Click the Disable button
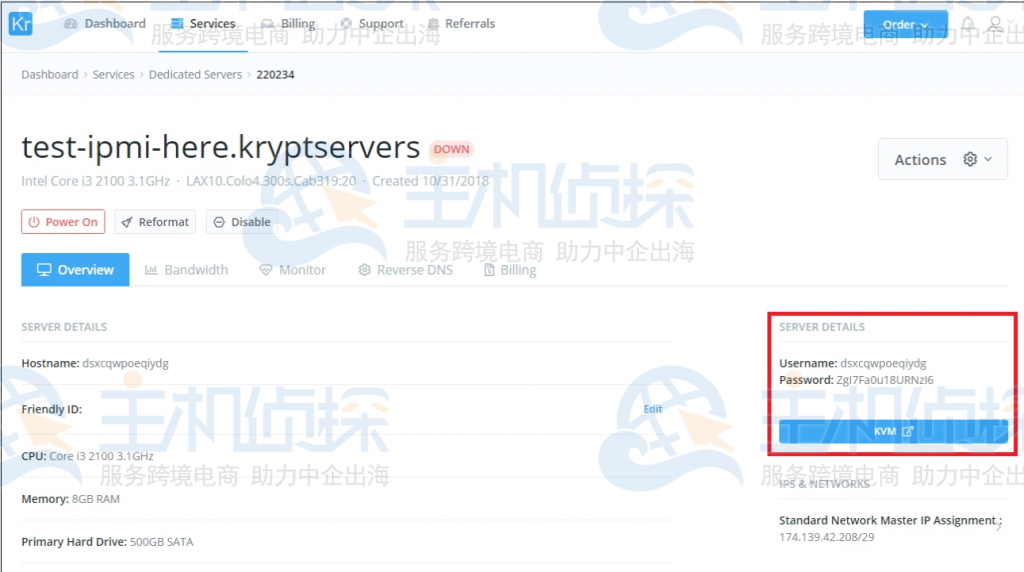The width and height of the screenshot is (1024, 572). click(242, 222)
